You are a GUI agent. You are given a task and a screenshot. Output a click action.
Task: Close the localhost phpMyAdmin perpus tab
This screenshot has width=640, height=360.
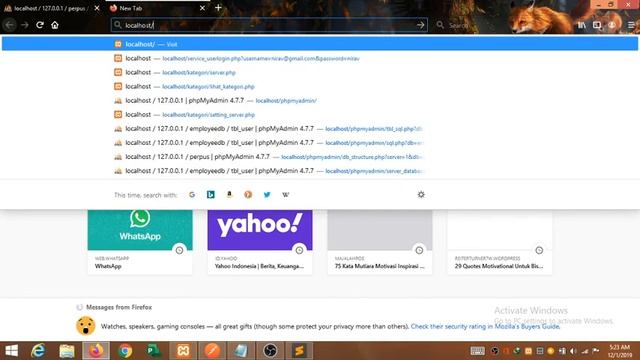97,8
